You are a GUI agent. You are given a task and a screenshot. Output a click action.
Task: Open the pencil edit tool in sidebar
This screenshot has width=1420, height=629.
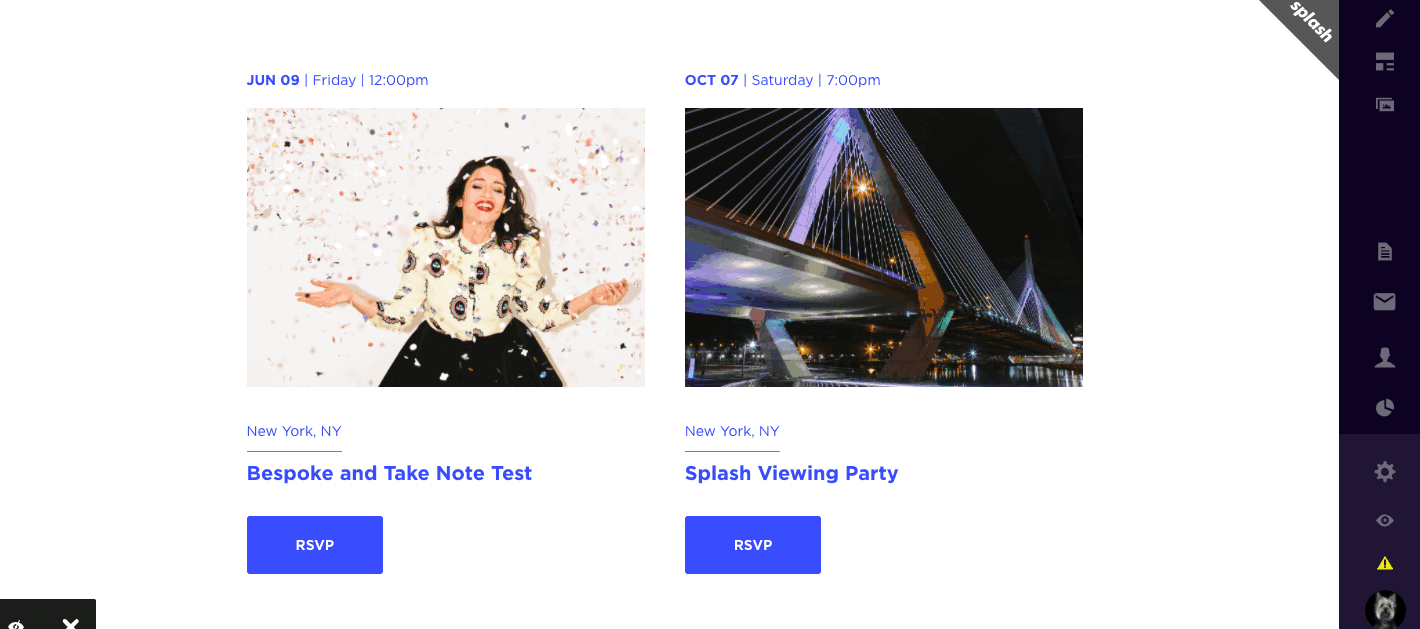1384,18
